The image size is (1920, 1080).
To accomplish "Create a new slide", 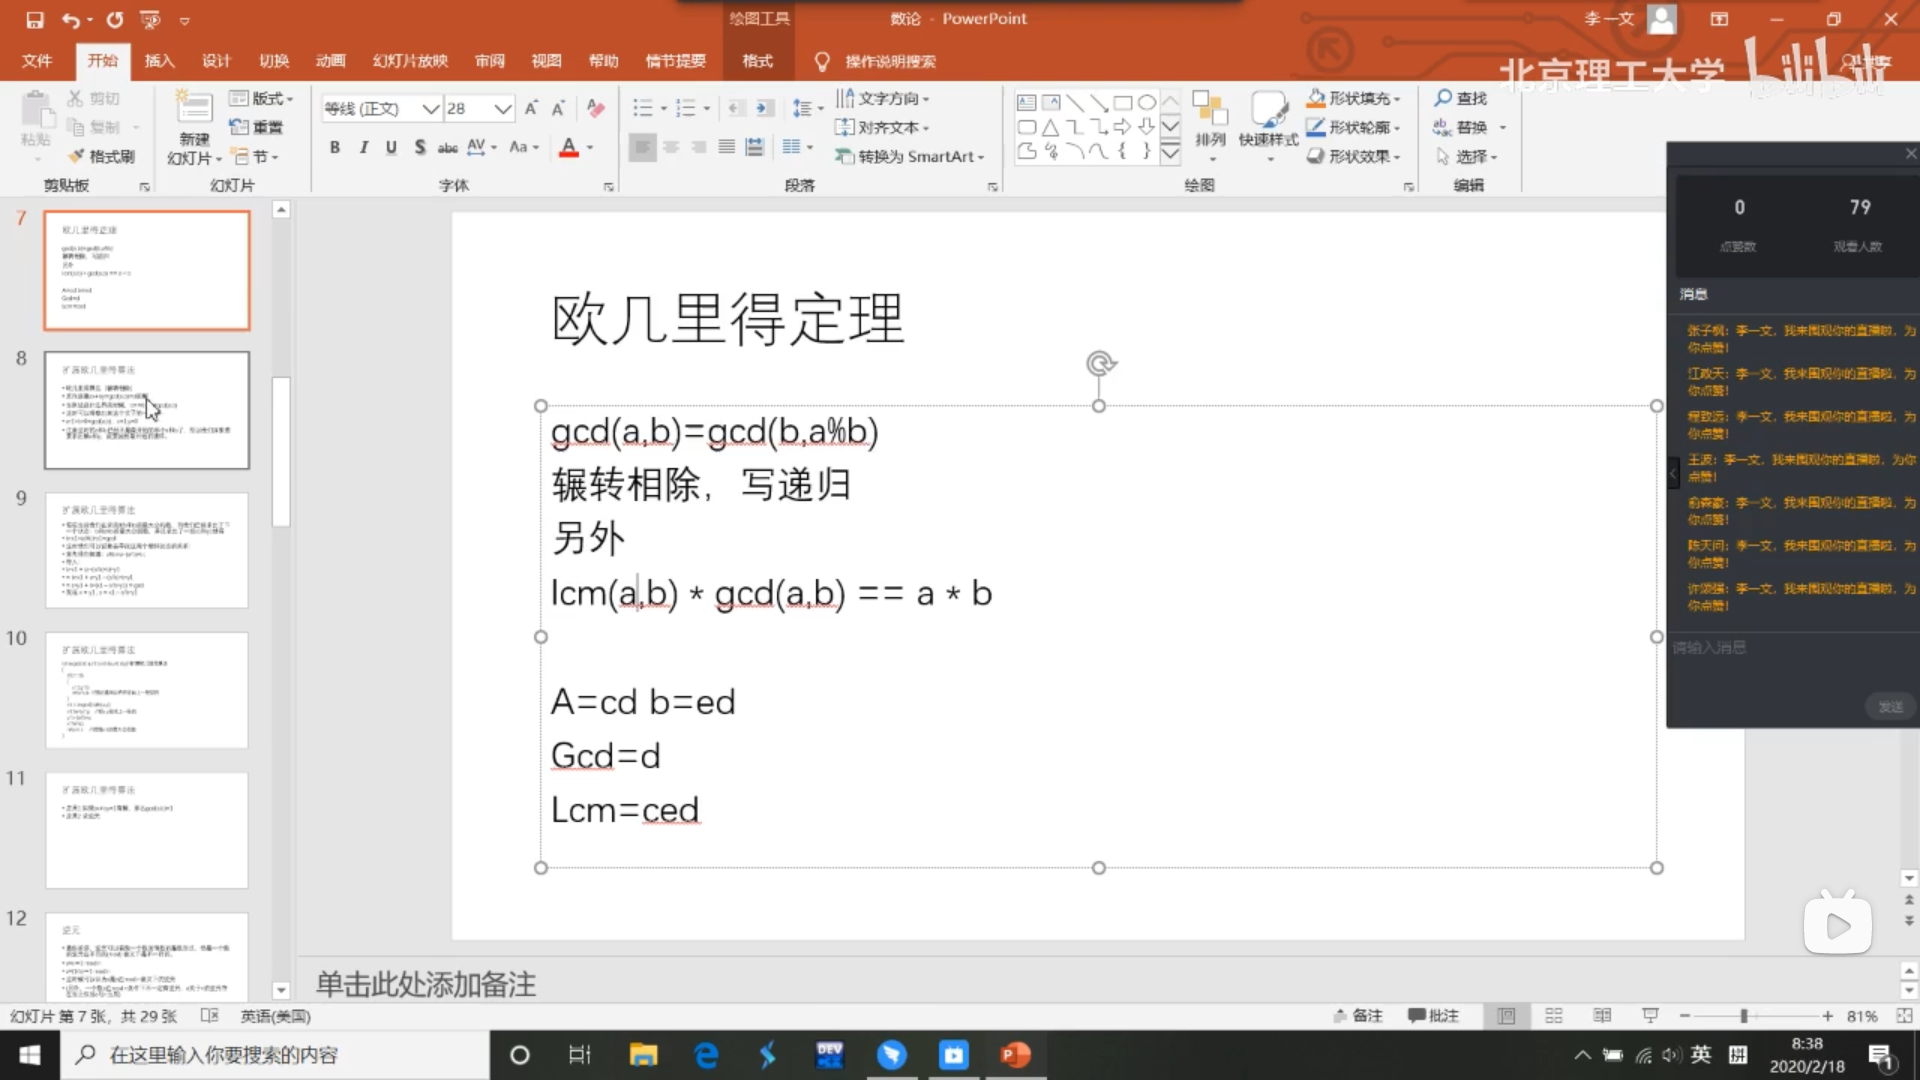I will click(193, 112).
